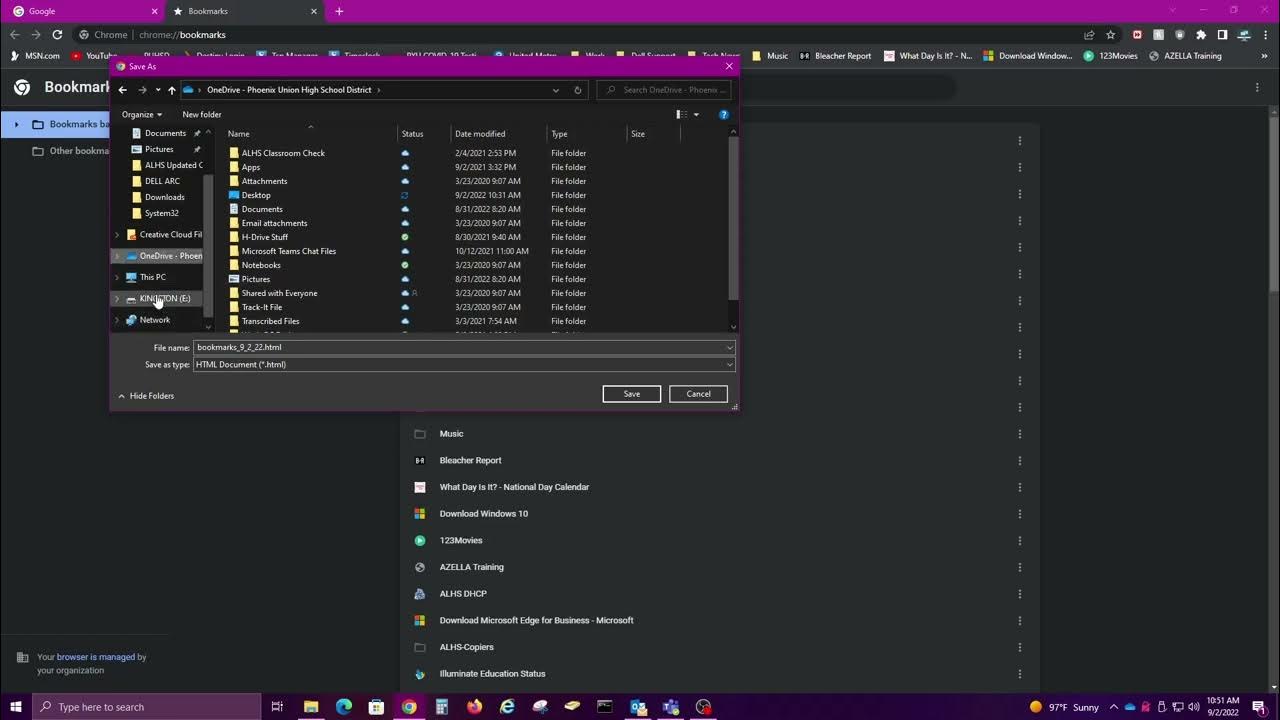The height and width of the screenshot is (720, 1280).
Task: Open Downloads in the navigation pane
Action: click(x=164, y=197)
